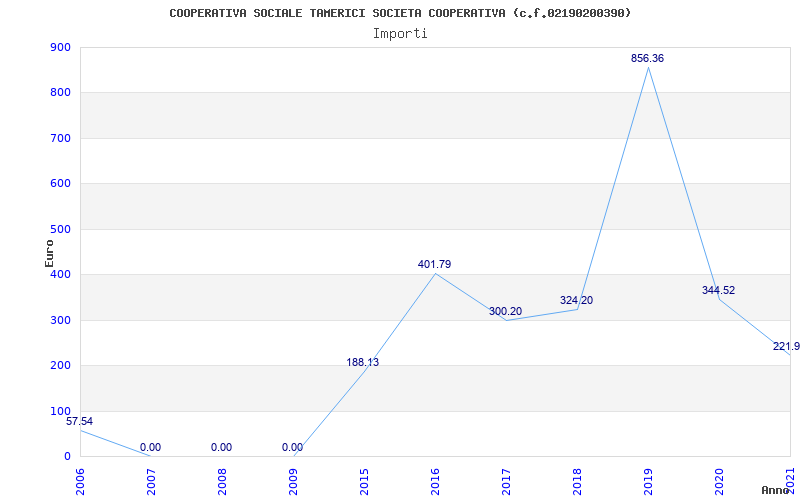Click the 2007 x-axis year label
This screenshot has height=500, width=800.
point(151,482)
